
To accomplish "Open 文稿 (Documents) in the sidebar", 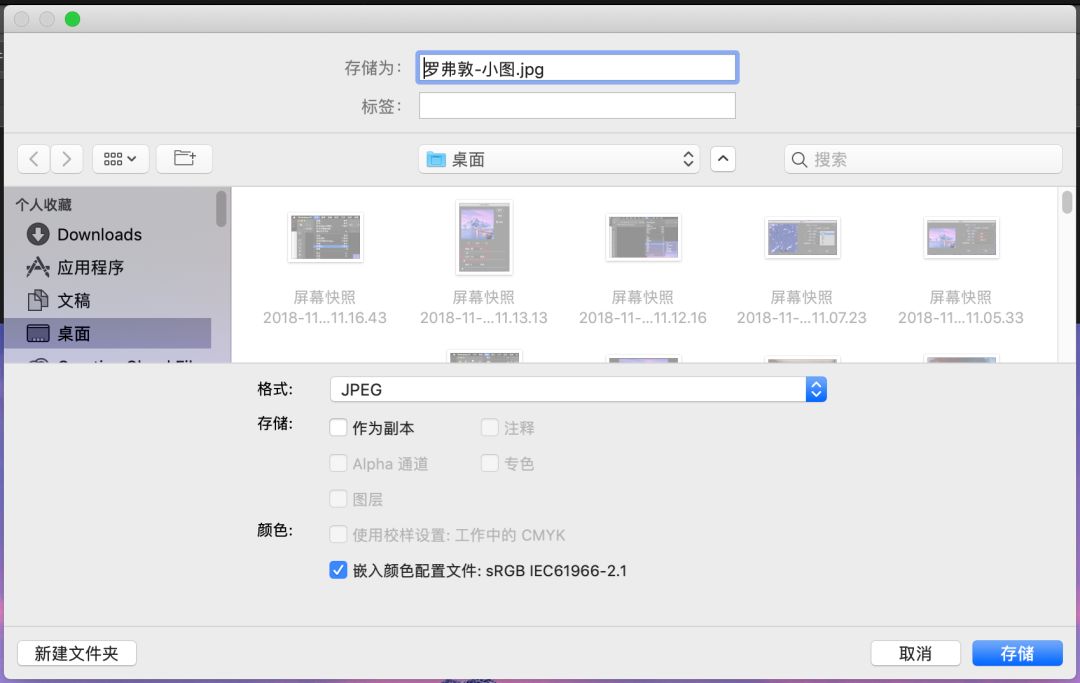I will click(x=75, y=299).
